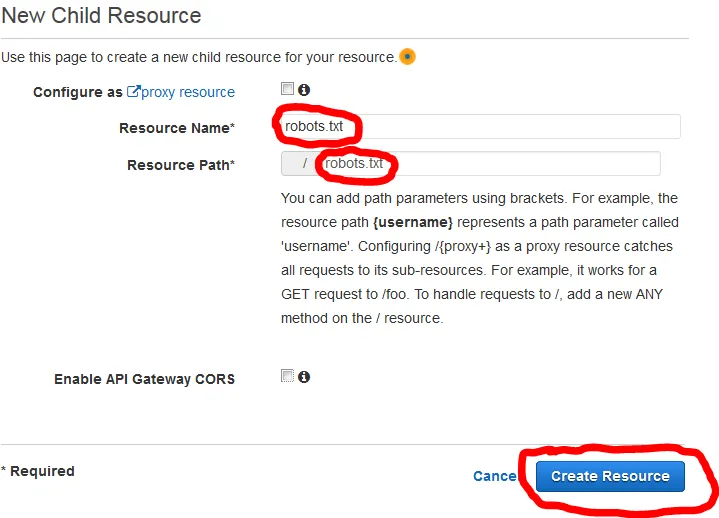Enable the Configure as proxy resource checkbox
The height and width of the screenshot is (518, 719).
click(288, 90)
